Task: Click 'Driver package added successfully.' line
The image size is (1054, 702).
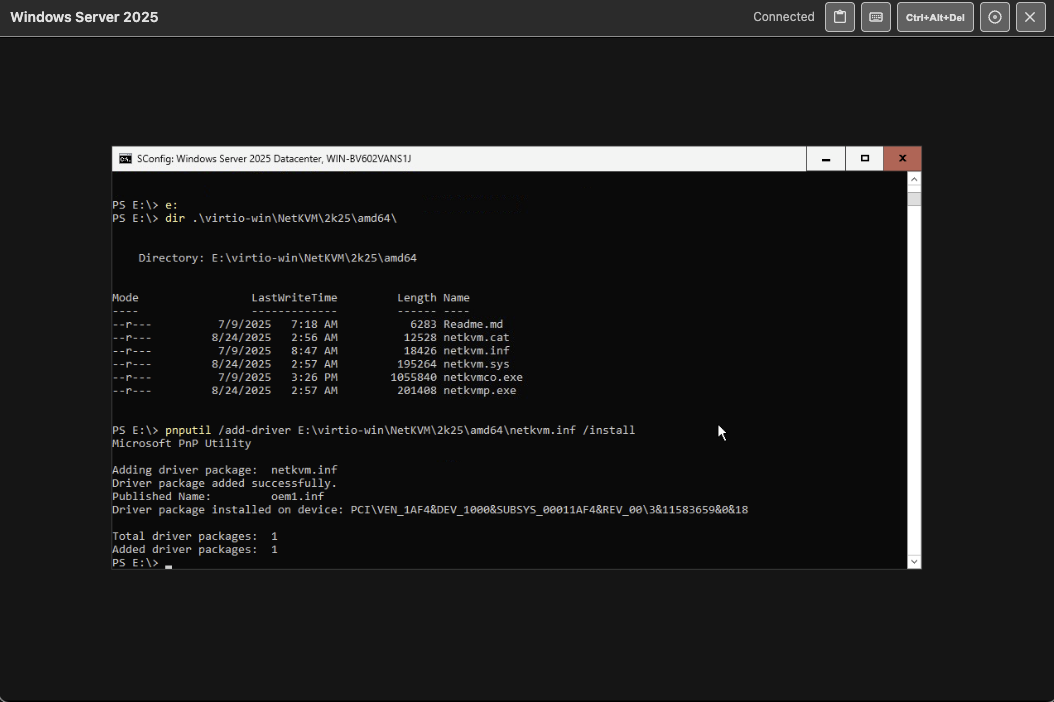Action: pos(225,483)
